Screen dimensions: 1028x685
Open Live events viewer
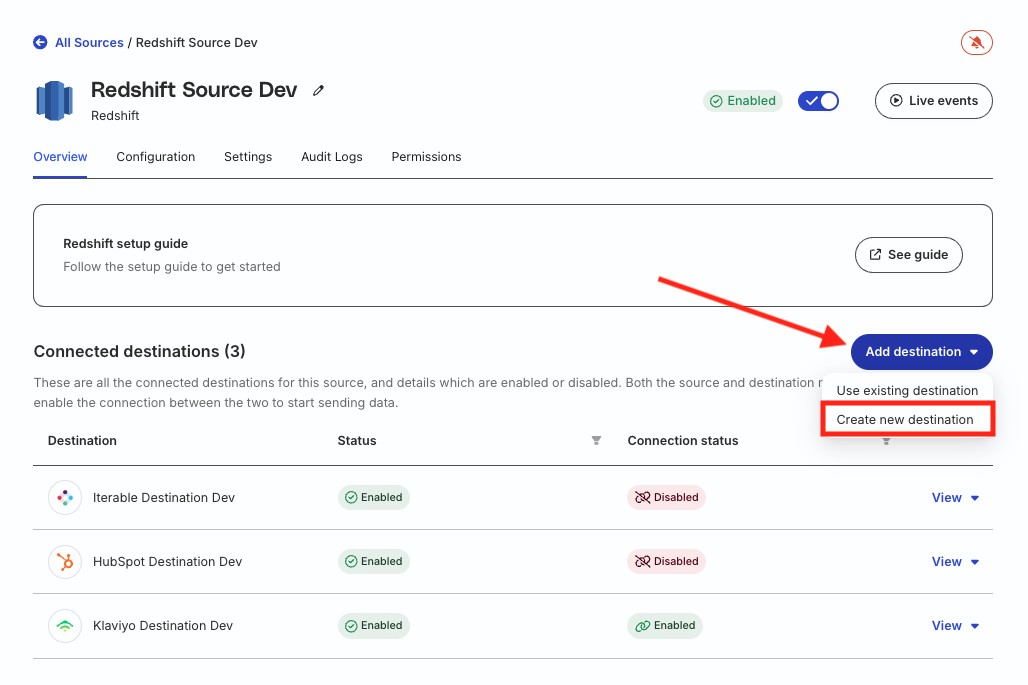[933, 101]
